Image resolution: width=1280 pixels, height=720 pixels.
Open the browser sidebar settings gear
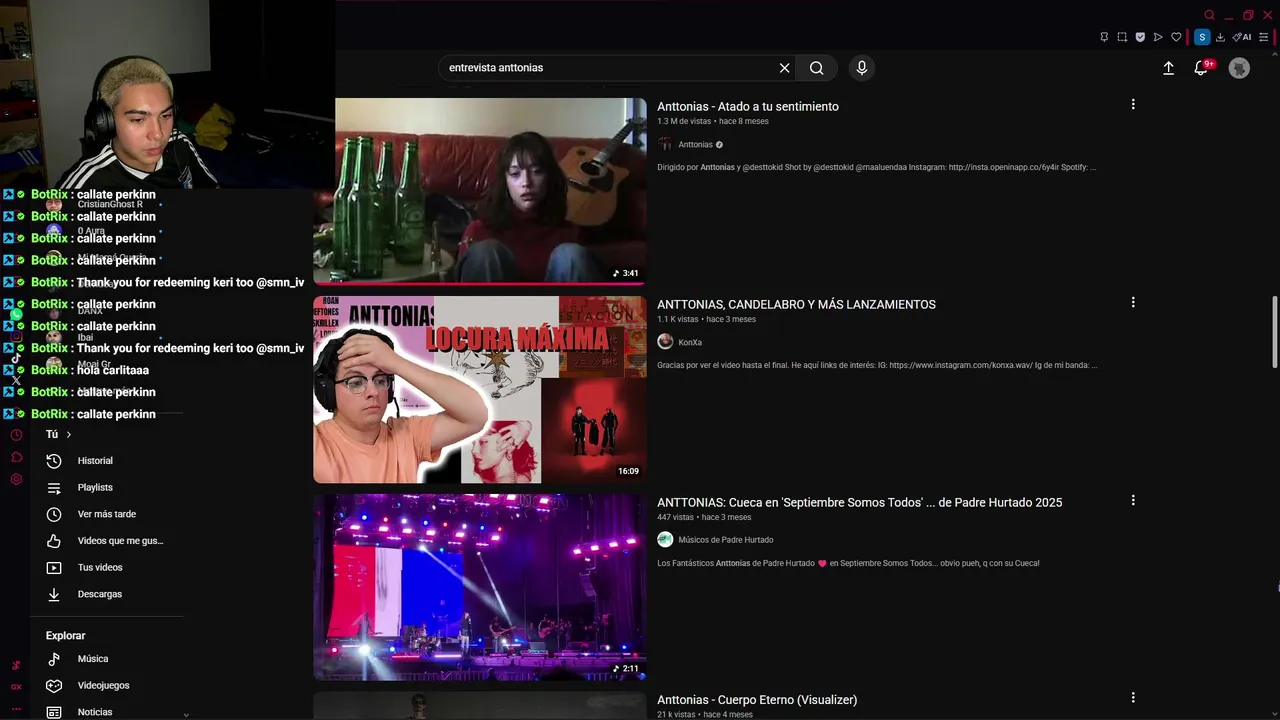pos(16,479)
